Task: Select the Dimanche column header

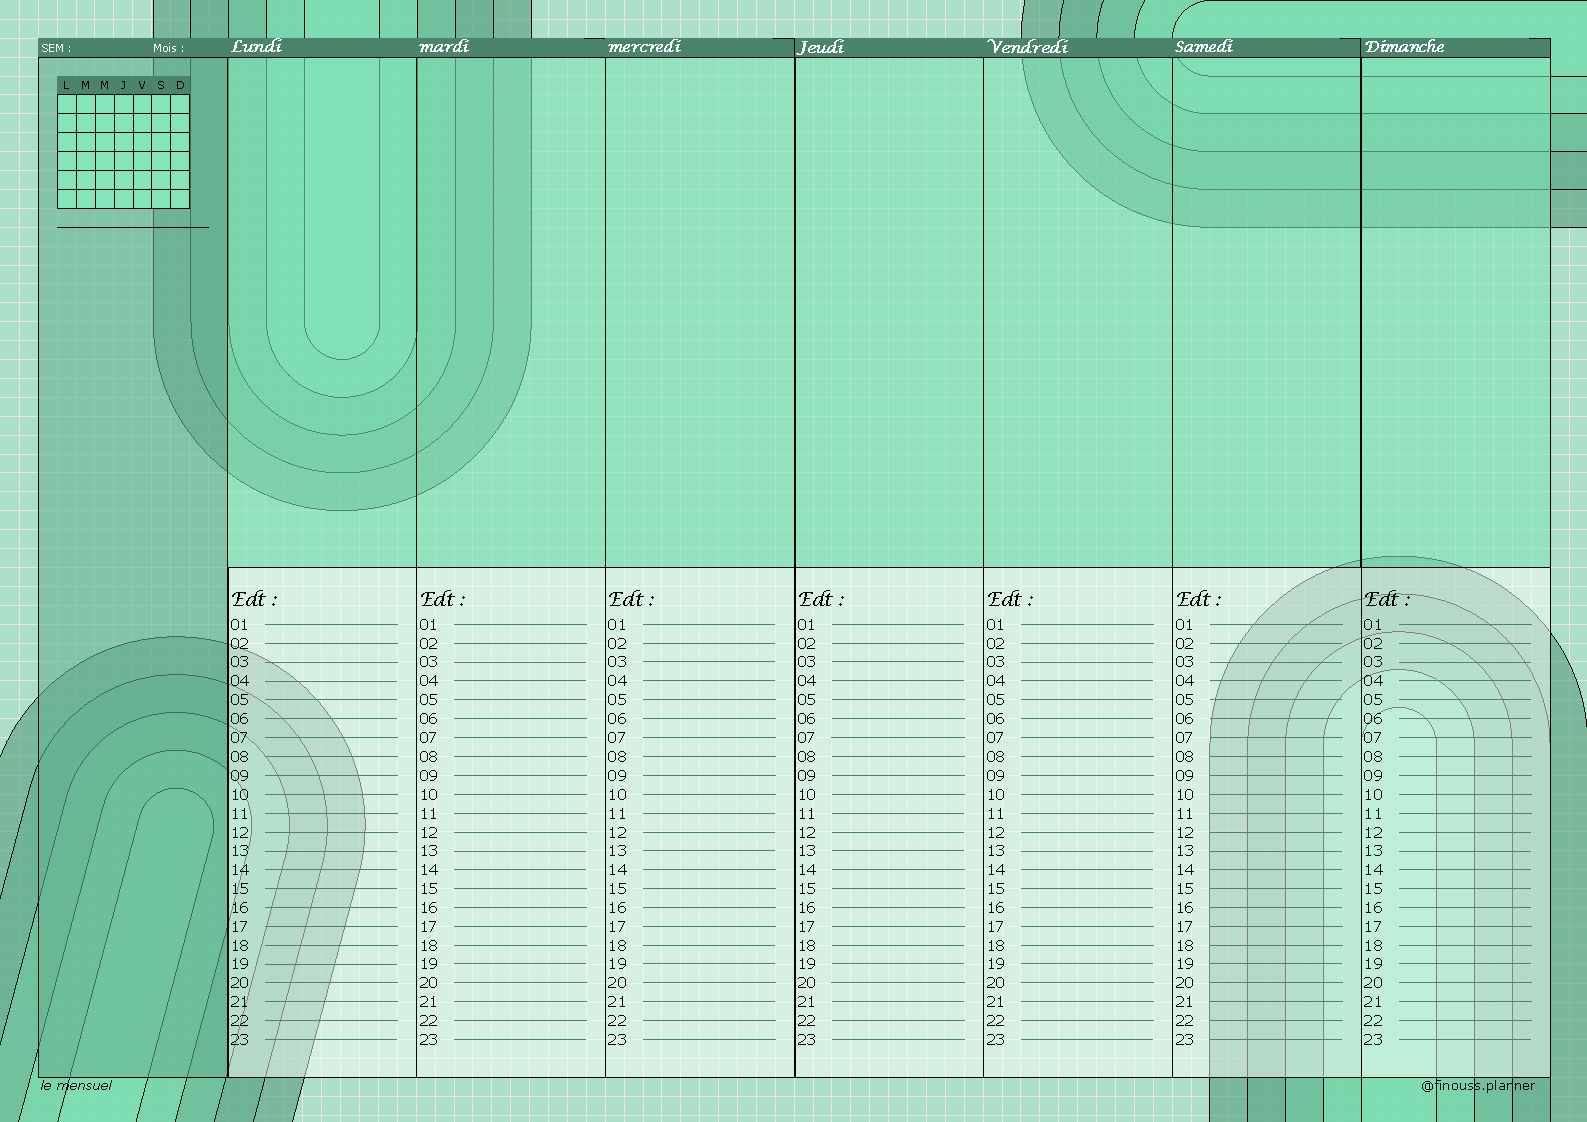Action: tap(1405, 47)
